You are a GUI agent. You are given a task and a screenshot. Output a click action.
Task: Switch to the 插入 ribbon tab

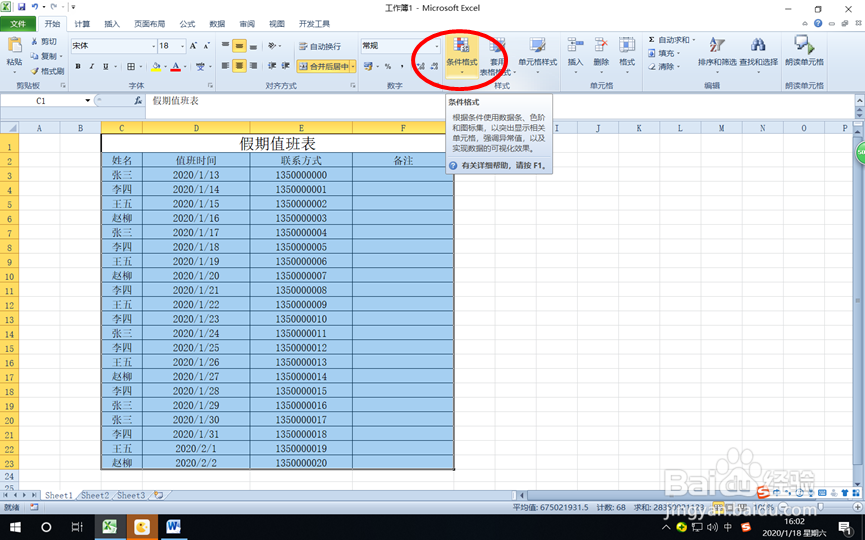[112, 24]
